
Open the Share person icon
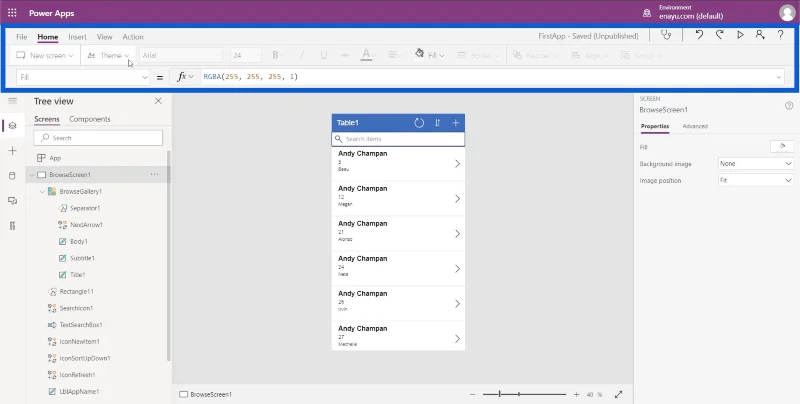(x=760, y=35)
